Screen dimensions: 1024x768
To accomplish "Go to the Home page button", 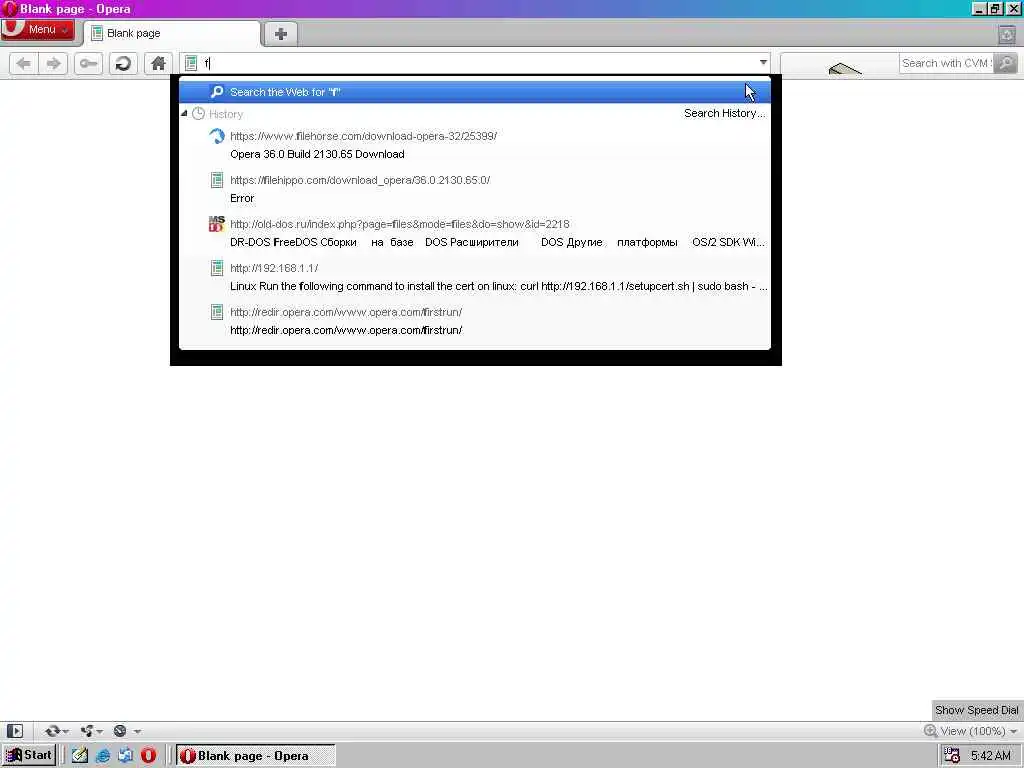I will (158, 63).
